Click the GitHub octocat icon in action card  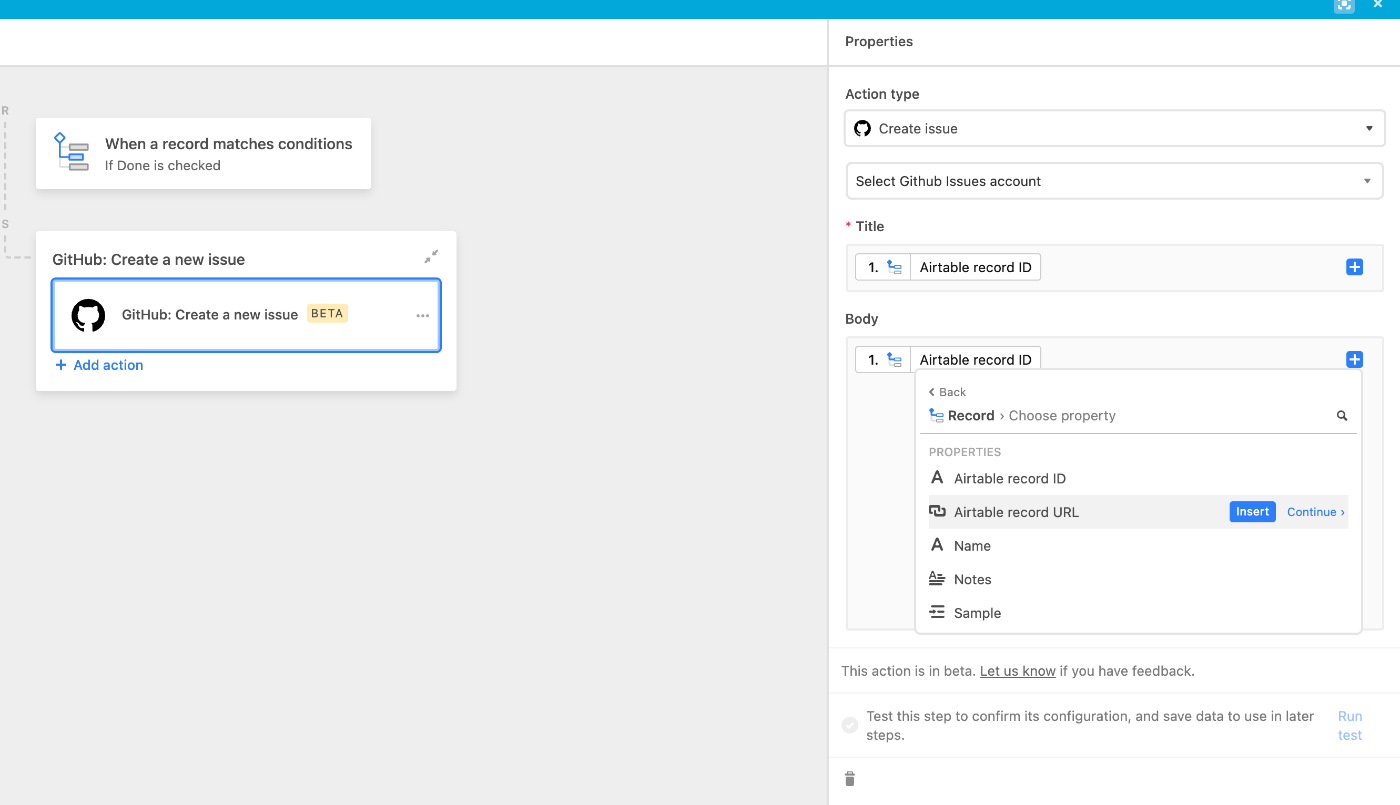[x=88, y=315]
